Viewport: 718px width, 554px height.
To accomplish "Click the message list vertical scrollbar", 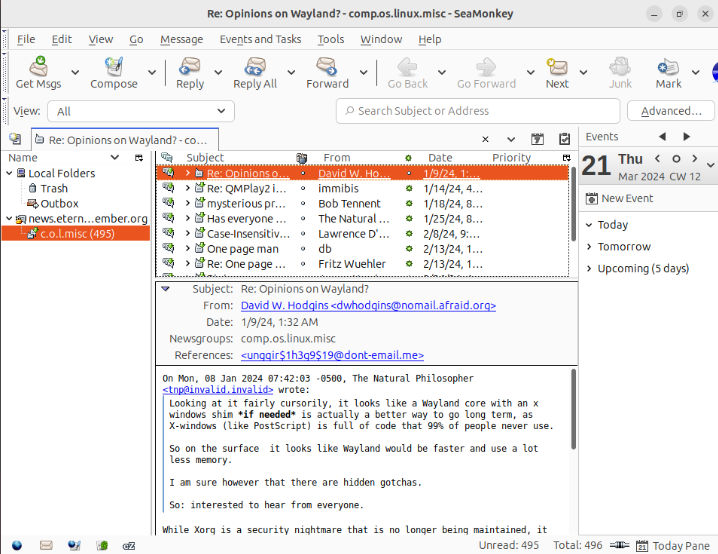I will 573,204.
